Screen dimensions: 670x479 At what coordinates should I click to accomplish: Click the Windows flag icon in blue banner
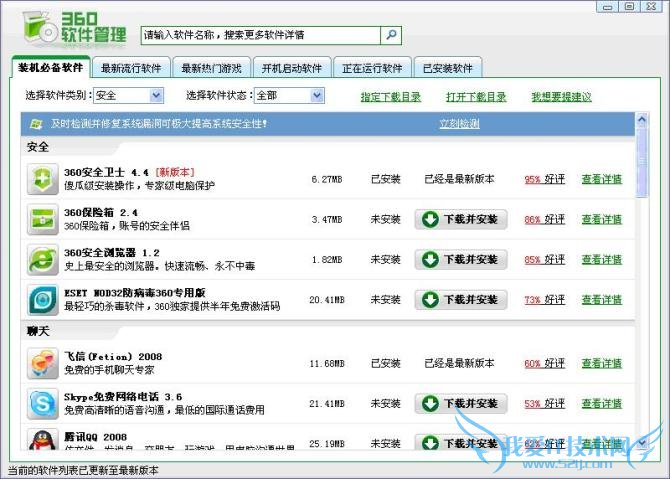tap(36, 124)
